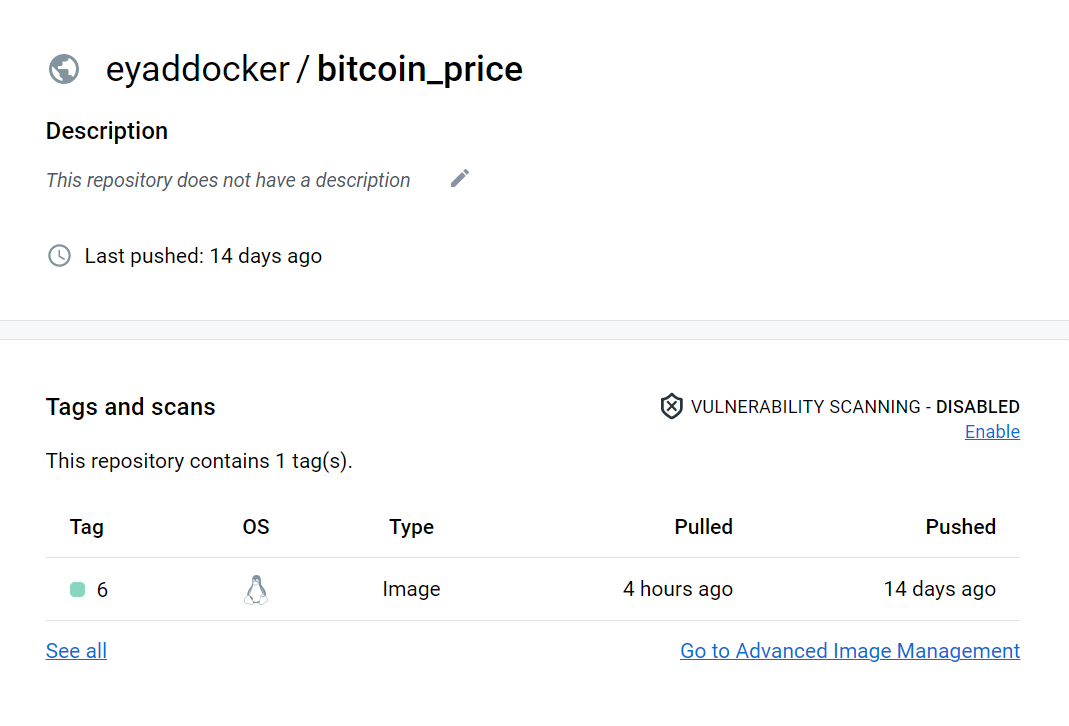Image resolution: width=1069 pixels, height=726 pixels.
Task: Click the Type column header
Action: point(411,527)
